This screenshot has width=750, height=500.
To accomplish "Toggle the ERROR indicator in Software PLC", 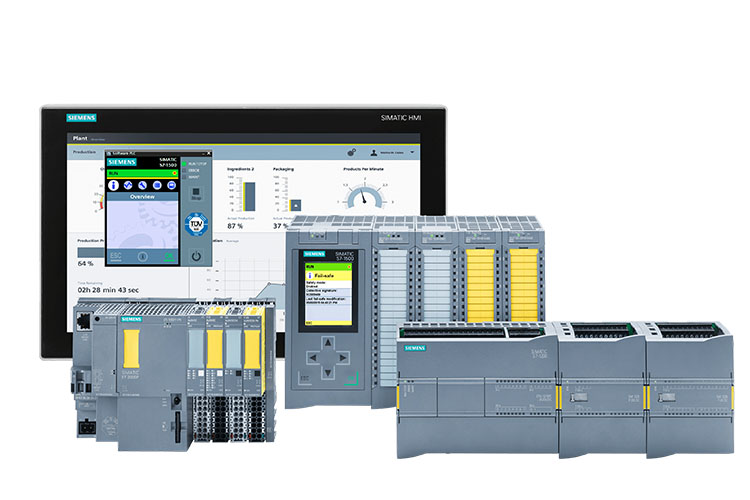I will click(184, 170).
